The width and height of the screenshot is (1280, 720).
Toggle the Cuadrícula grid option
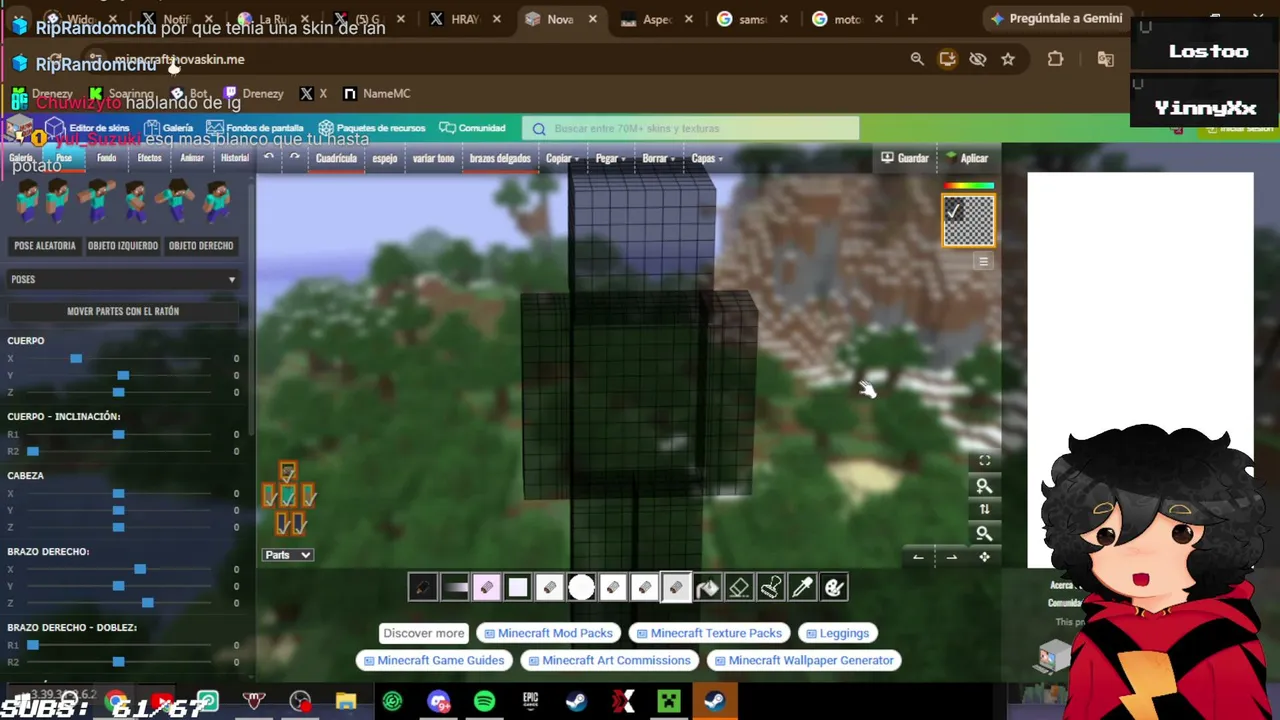[336, 158]
